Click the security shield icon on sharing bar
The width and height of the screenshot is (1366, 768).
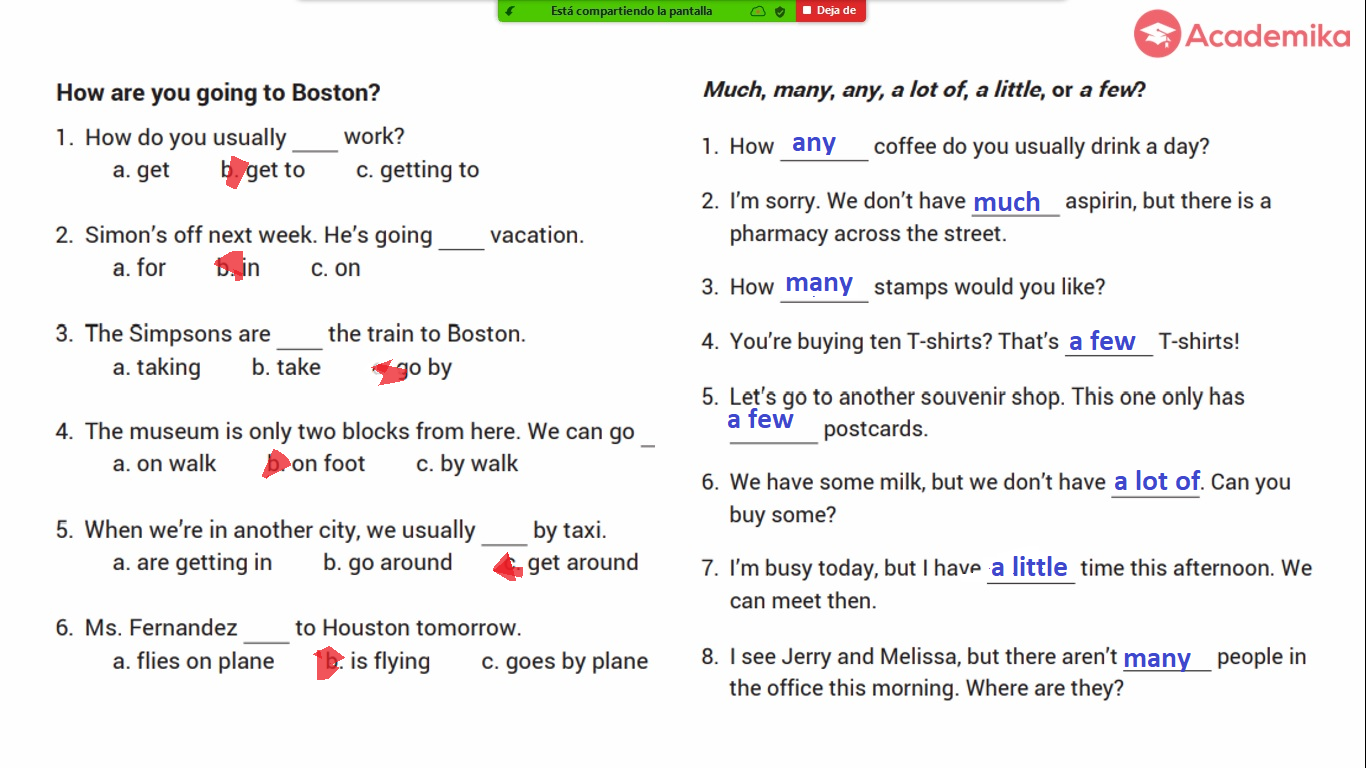point(780,11)
